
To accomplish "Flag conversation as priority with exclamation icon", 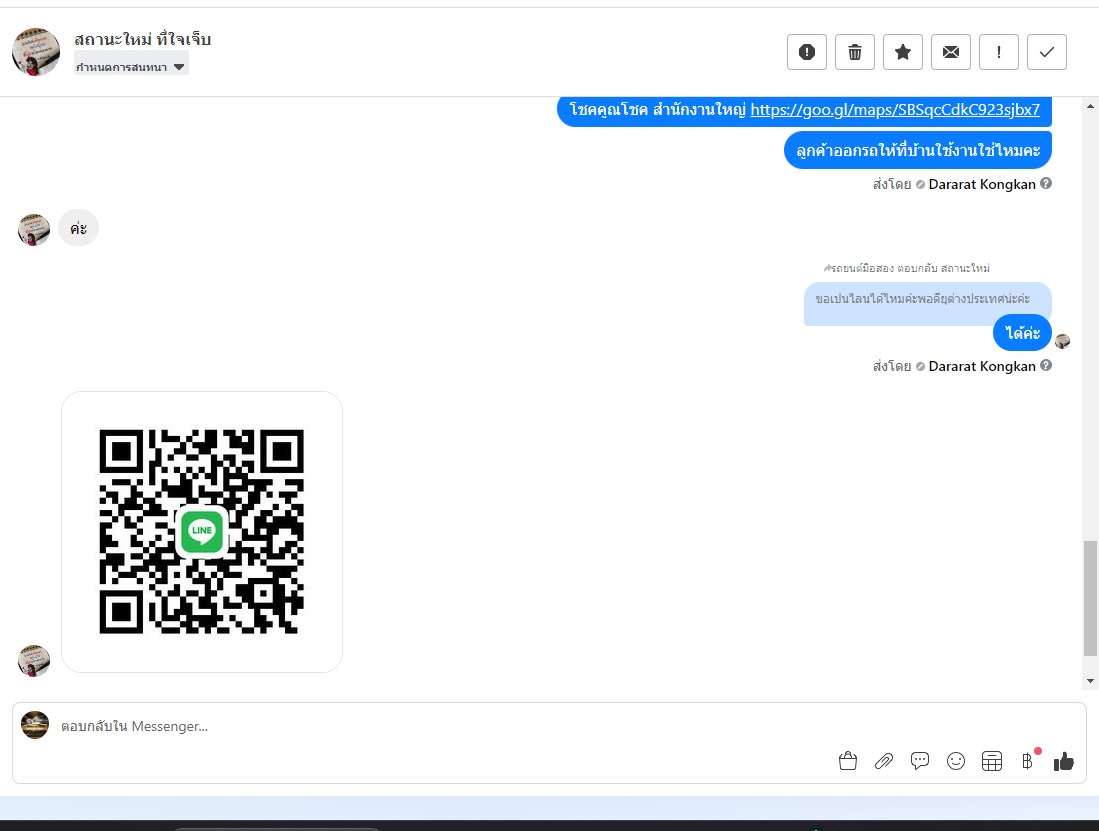I will pos(999,52).
